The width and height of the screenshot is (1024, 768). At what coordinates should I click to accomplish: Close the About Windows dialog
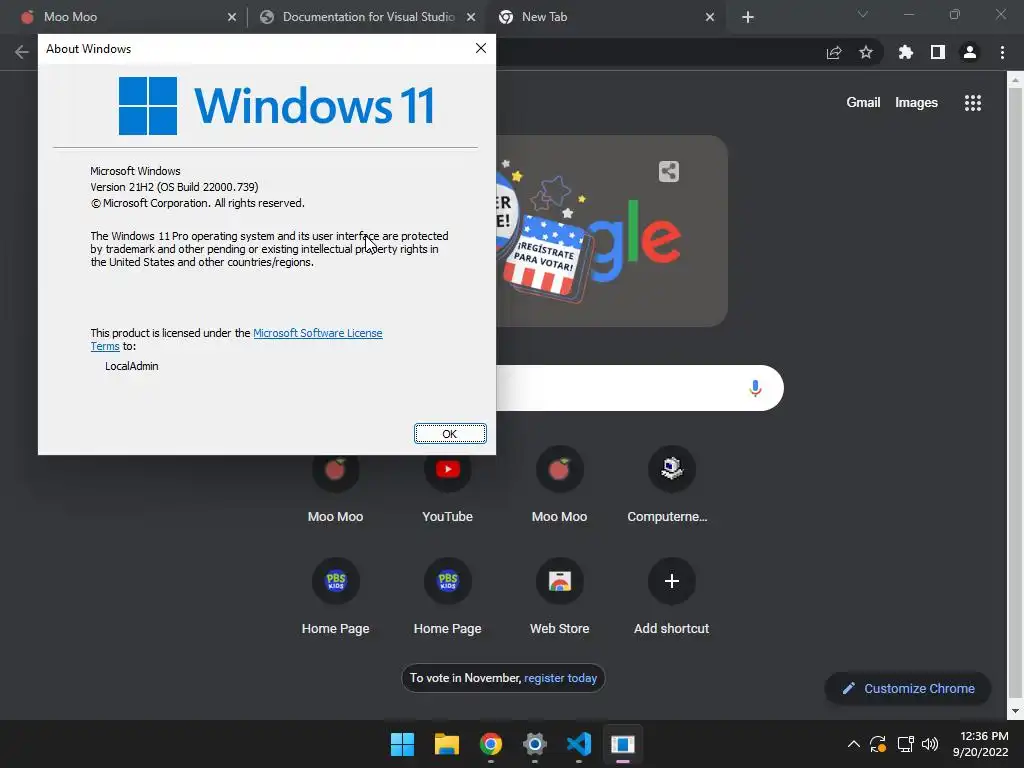click(x=481, y=48)
